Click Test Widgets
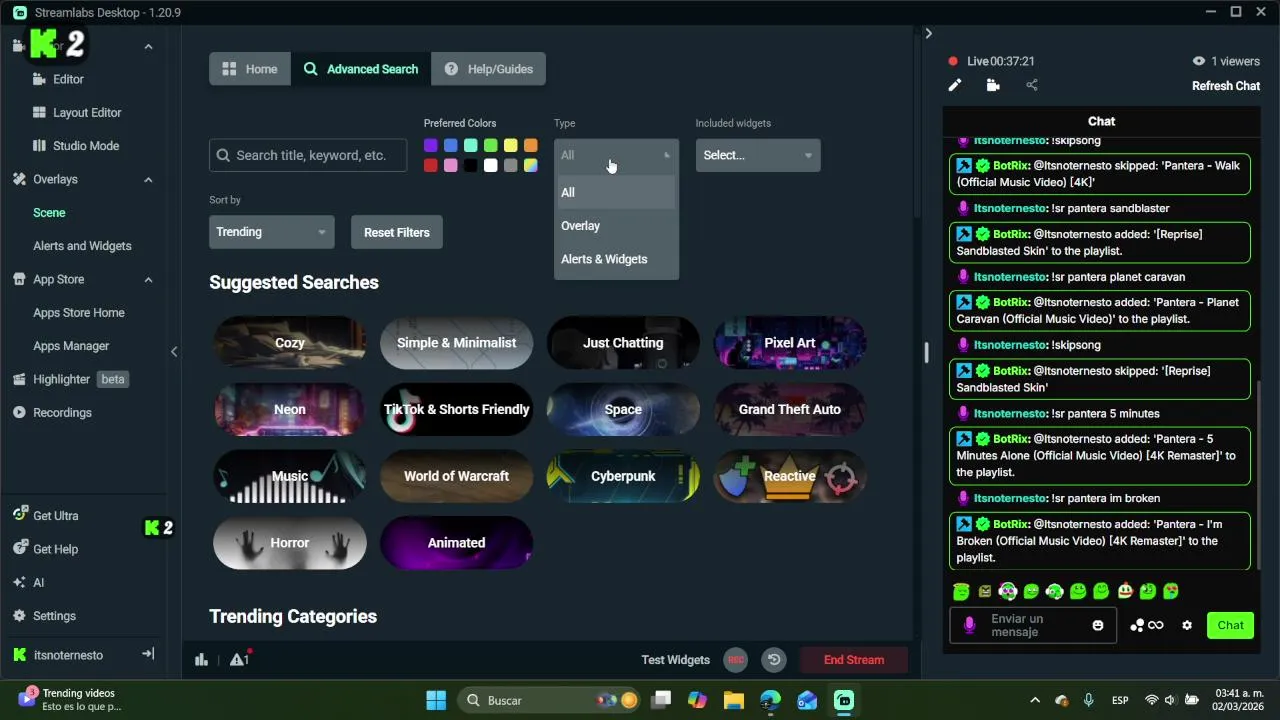The width and height of the screenshot is (1280, 720). pyautogui.click(x=676, y=660)
